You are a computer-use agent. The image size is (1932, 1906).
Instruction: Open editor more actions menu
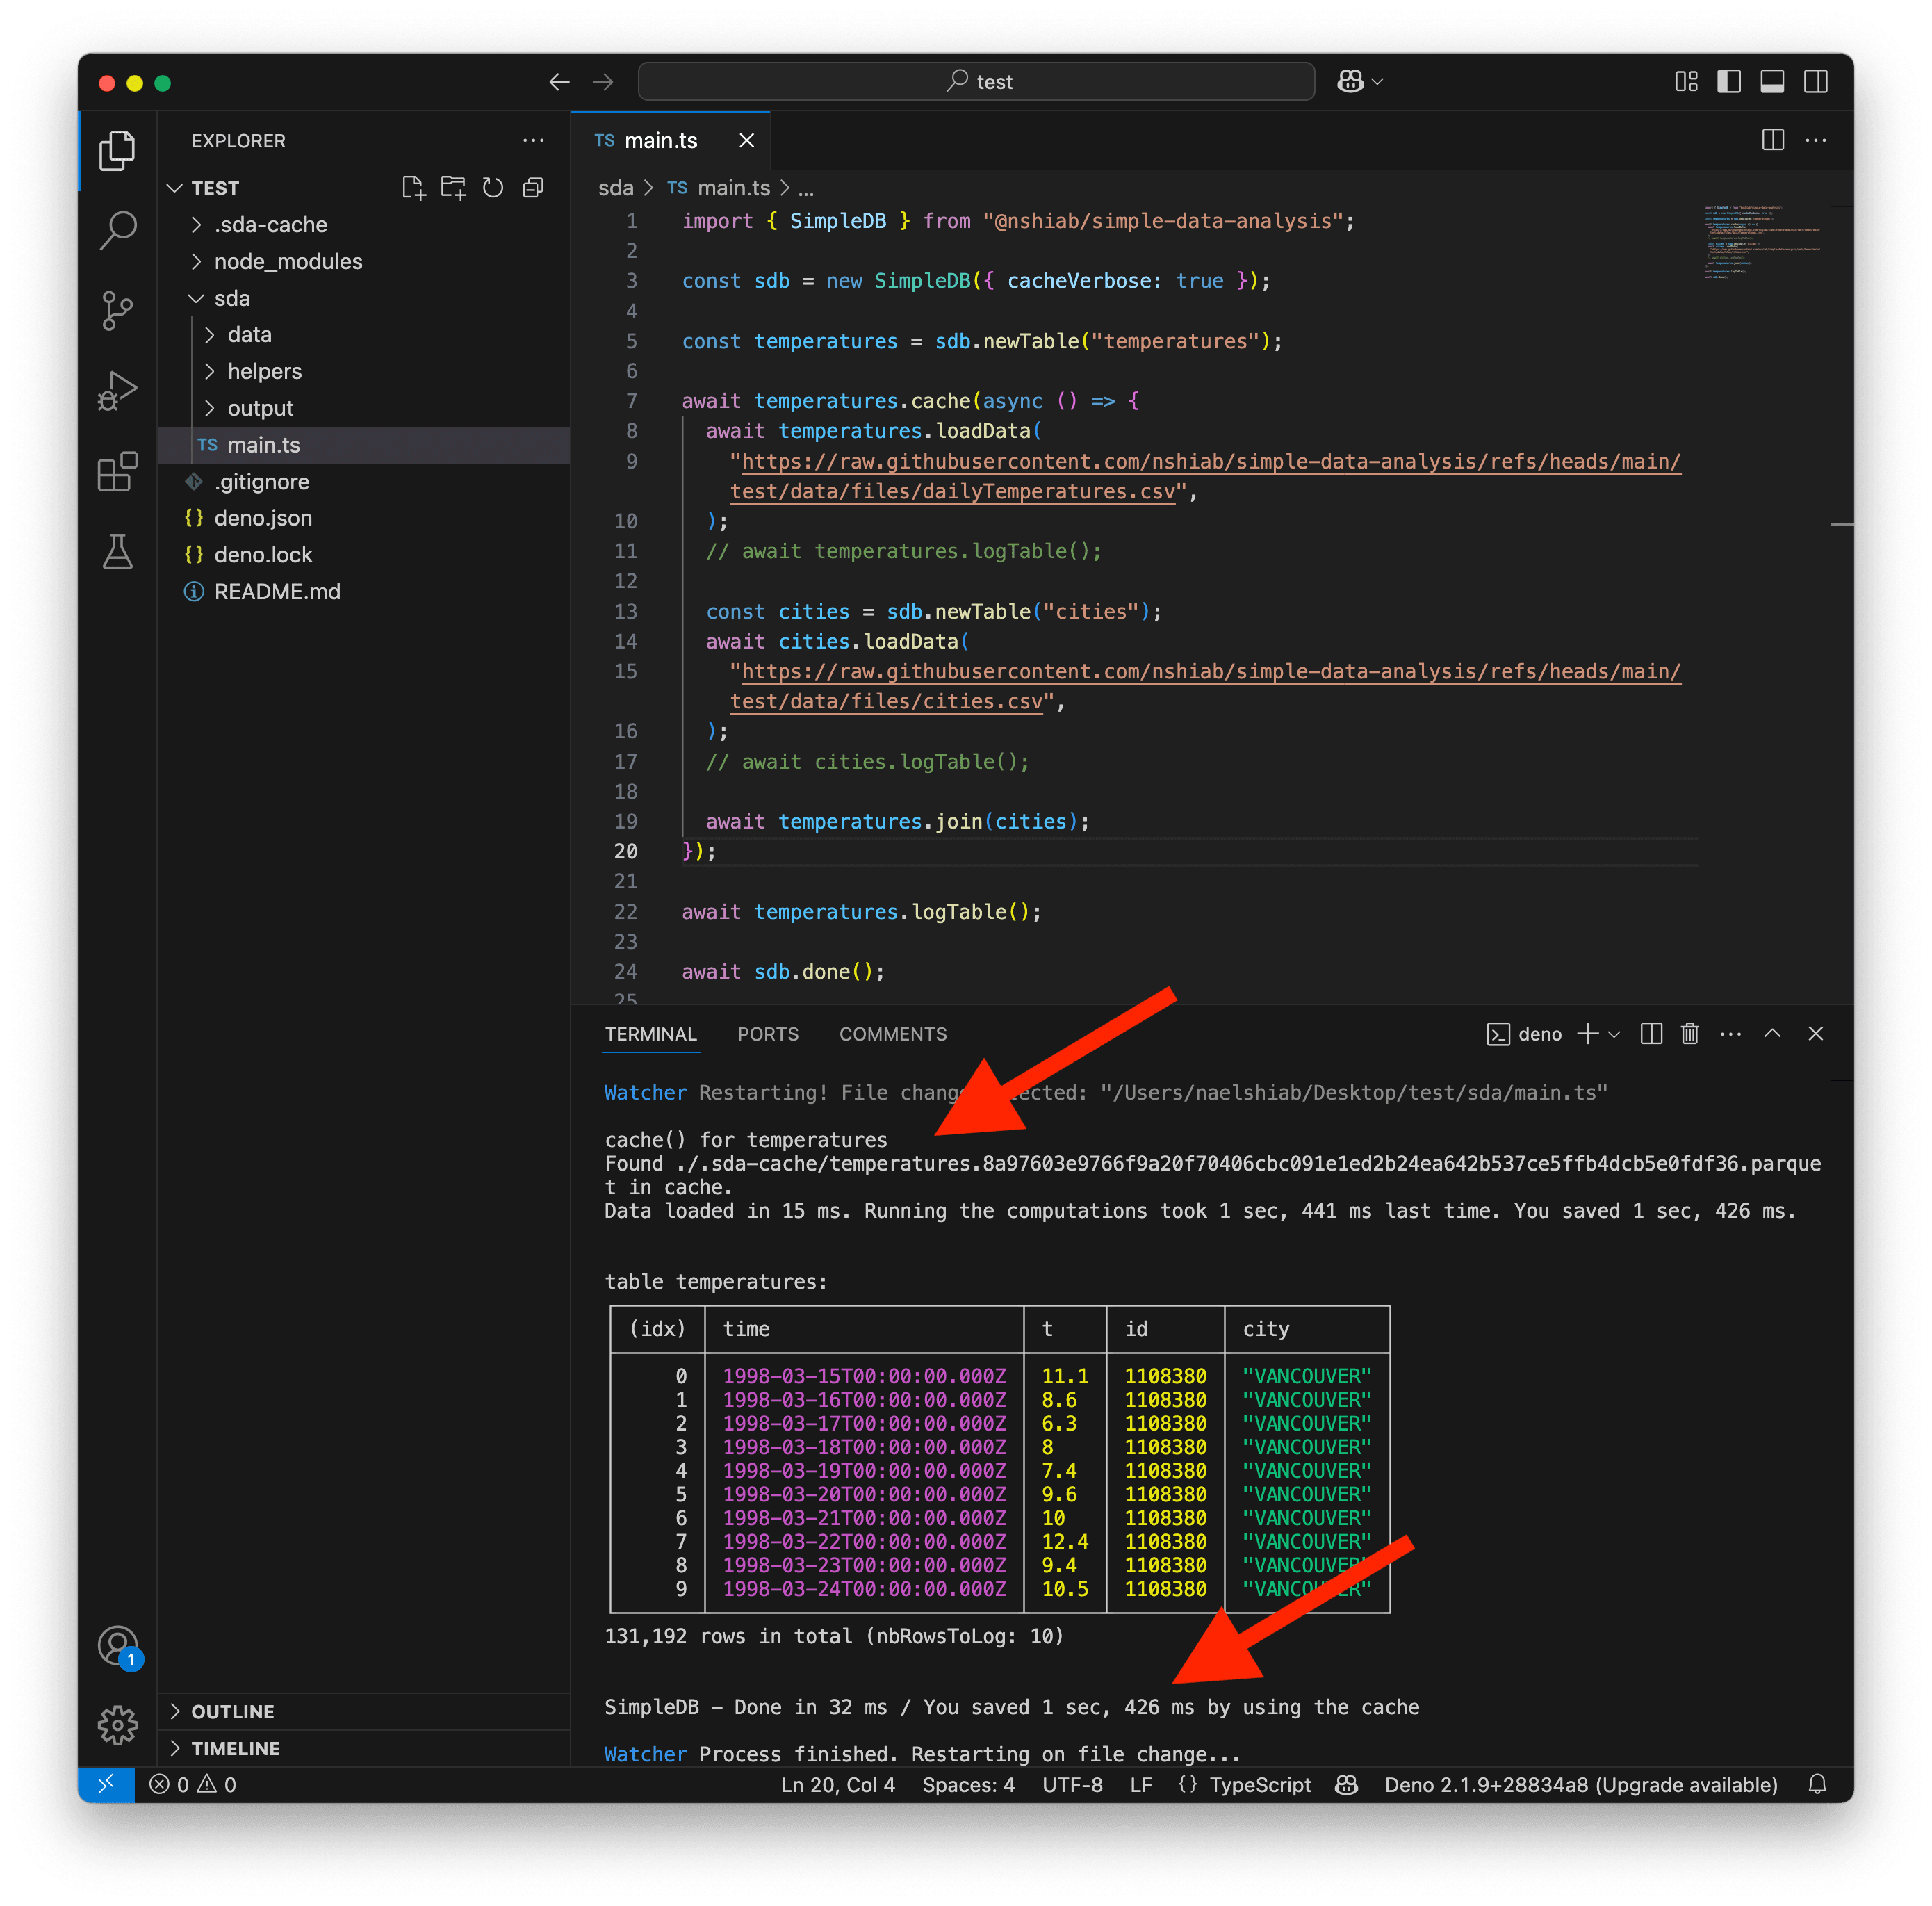pyautogui.click(x=1816, y=140)
